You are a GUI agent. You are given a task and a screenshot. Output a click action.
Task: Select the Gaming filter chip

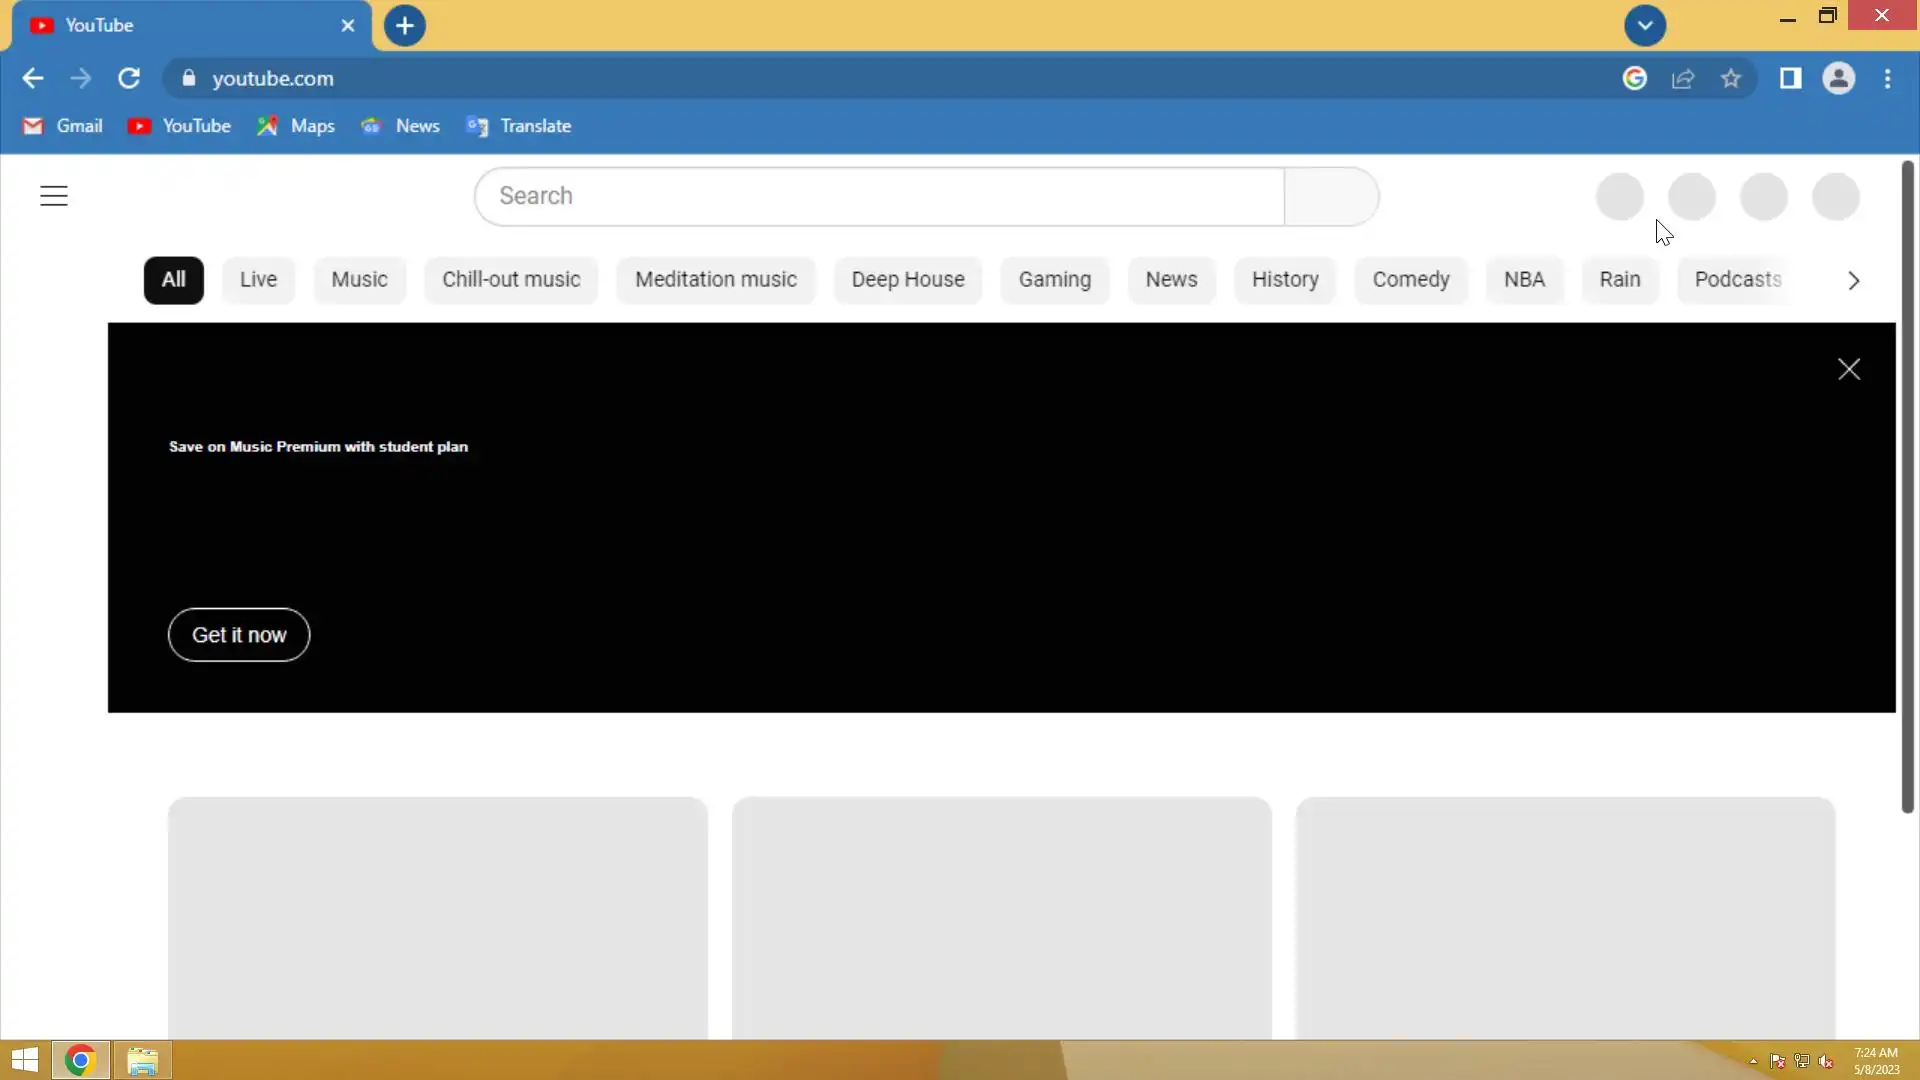point(1054,280)
